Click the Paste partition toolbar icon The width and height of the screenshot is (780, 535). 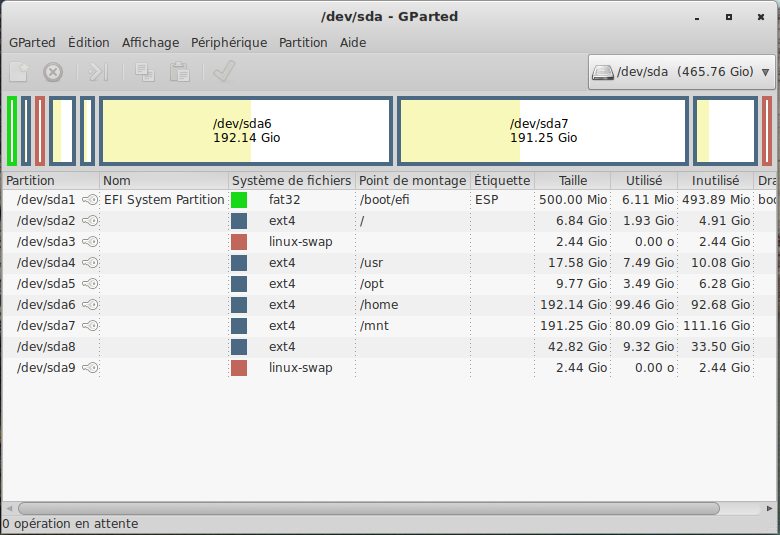(180, 72)
